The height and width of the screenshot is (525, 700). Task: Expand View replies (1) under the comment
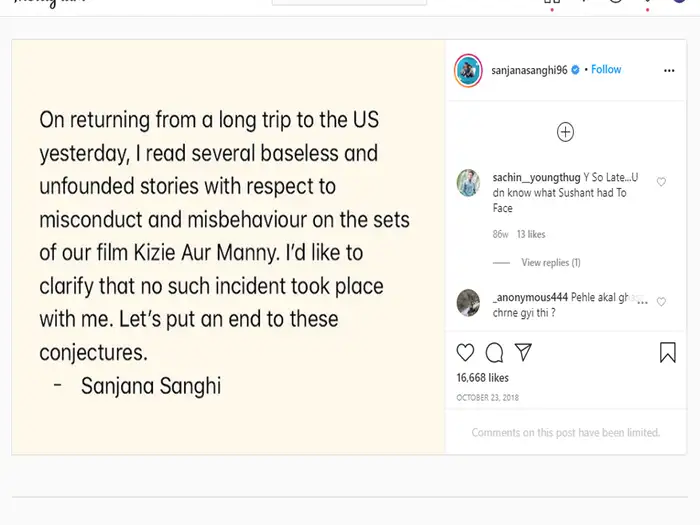(x=550, y=263)
